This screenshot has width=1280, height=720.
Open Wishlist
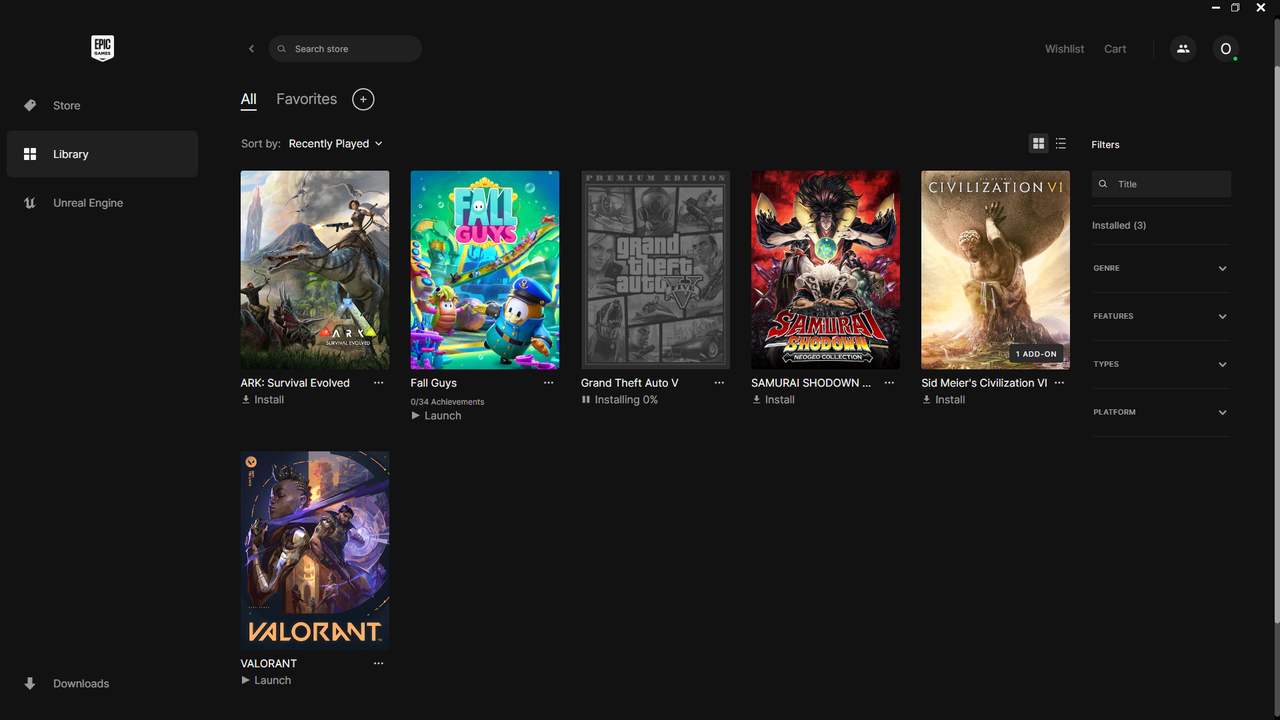click(x=1064, y=49)
